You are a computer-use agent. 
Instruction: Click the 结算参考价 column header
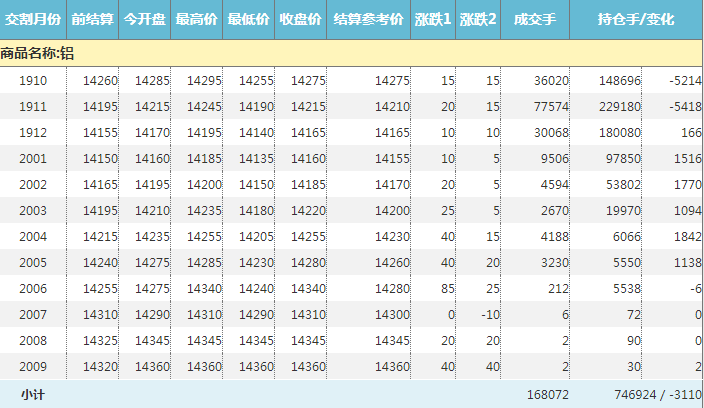pos(368,20)
